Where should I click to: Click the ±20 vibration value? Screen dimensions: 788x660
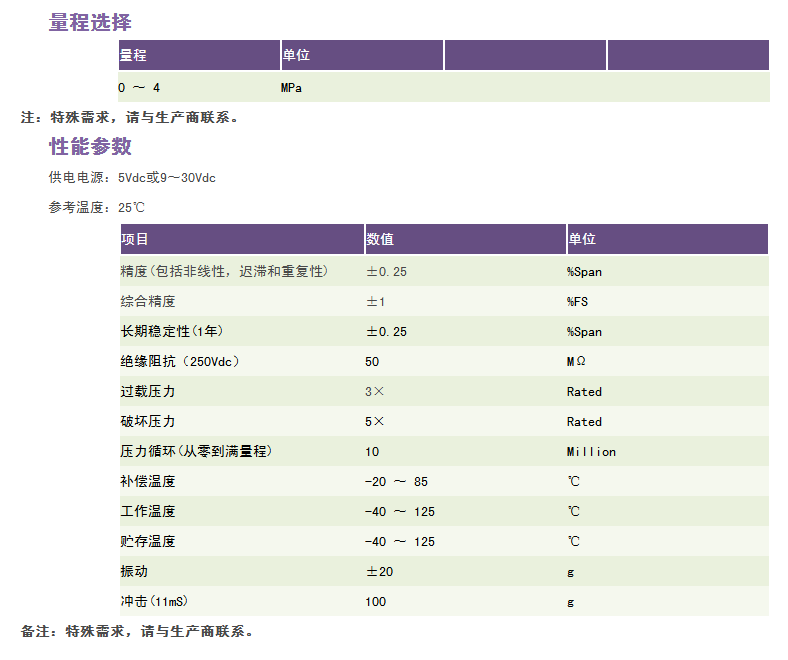click(x=379, y=571)
